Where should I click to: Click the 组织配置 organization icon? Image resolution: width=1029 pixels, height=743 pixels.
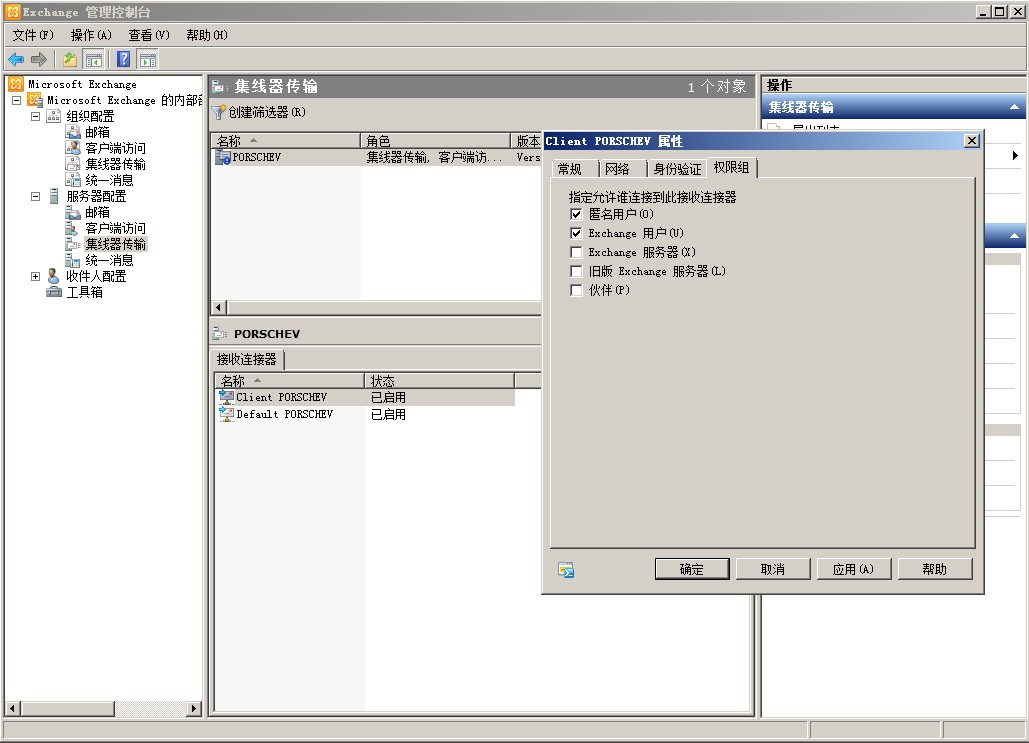(54, 116)
